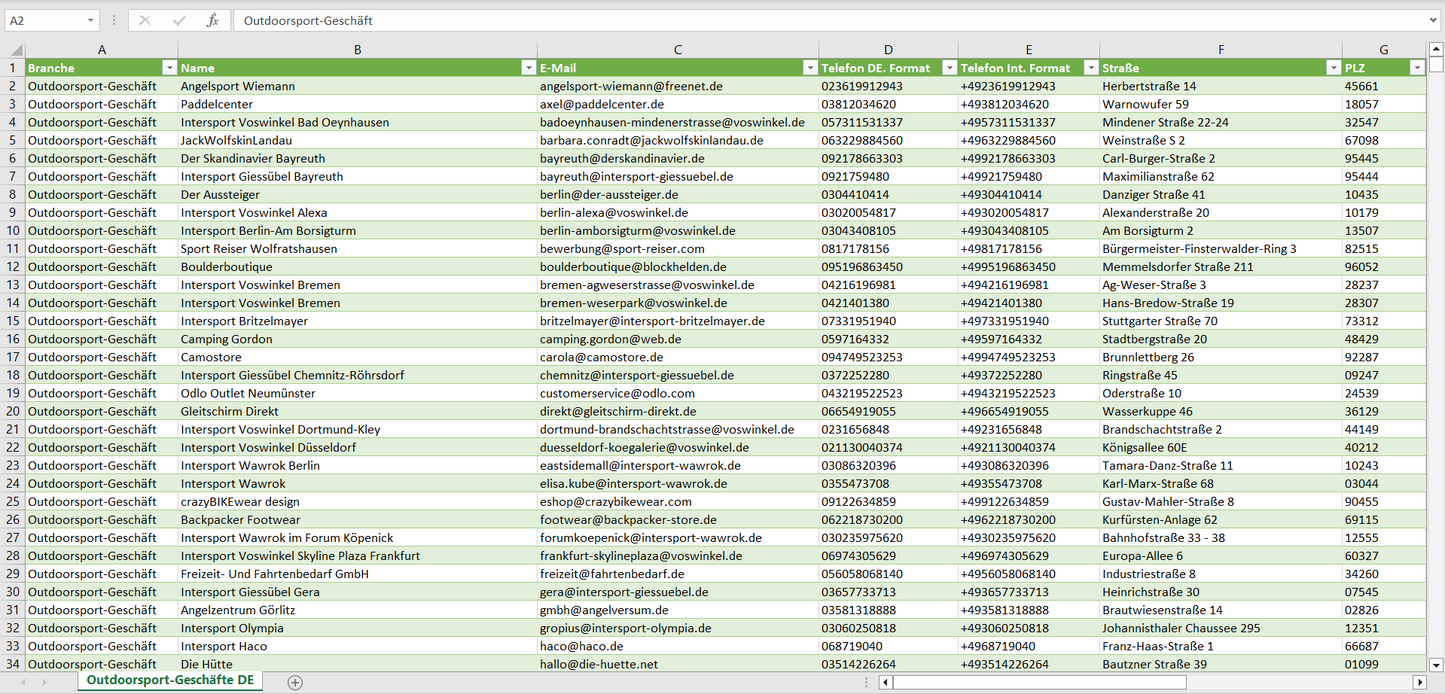1445x694 pixels.
Task: Expand the formula bar with chevron
Action: point(1434,20)
